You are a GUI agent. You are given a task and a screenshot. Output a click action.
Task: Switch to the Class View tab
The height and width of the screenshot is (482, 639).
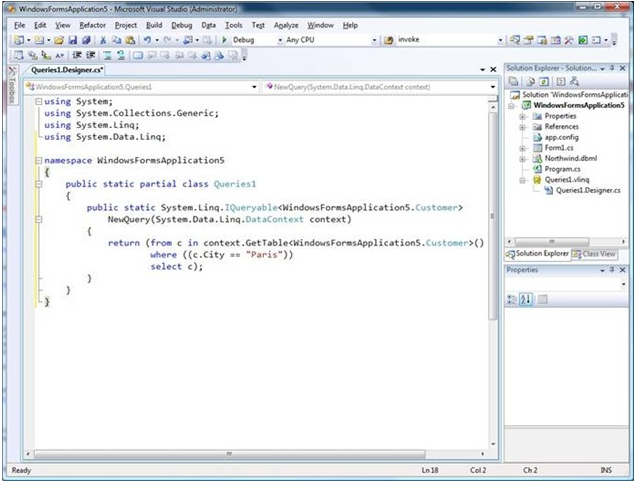[x=595, y=254]
